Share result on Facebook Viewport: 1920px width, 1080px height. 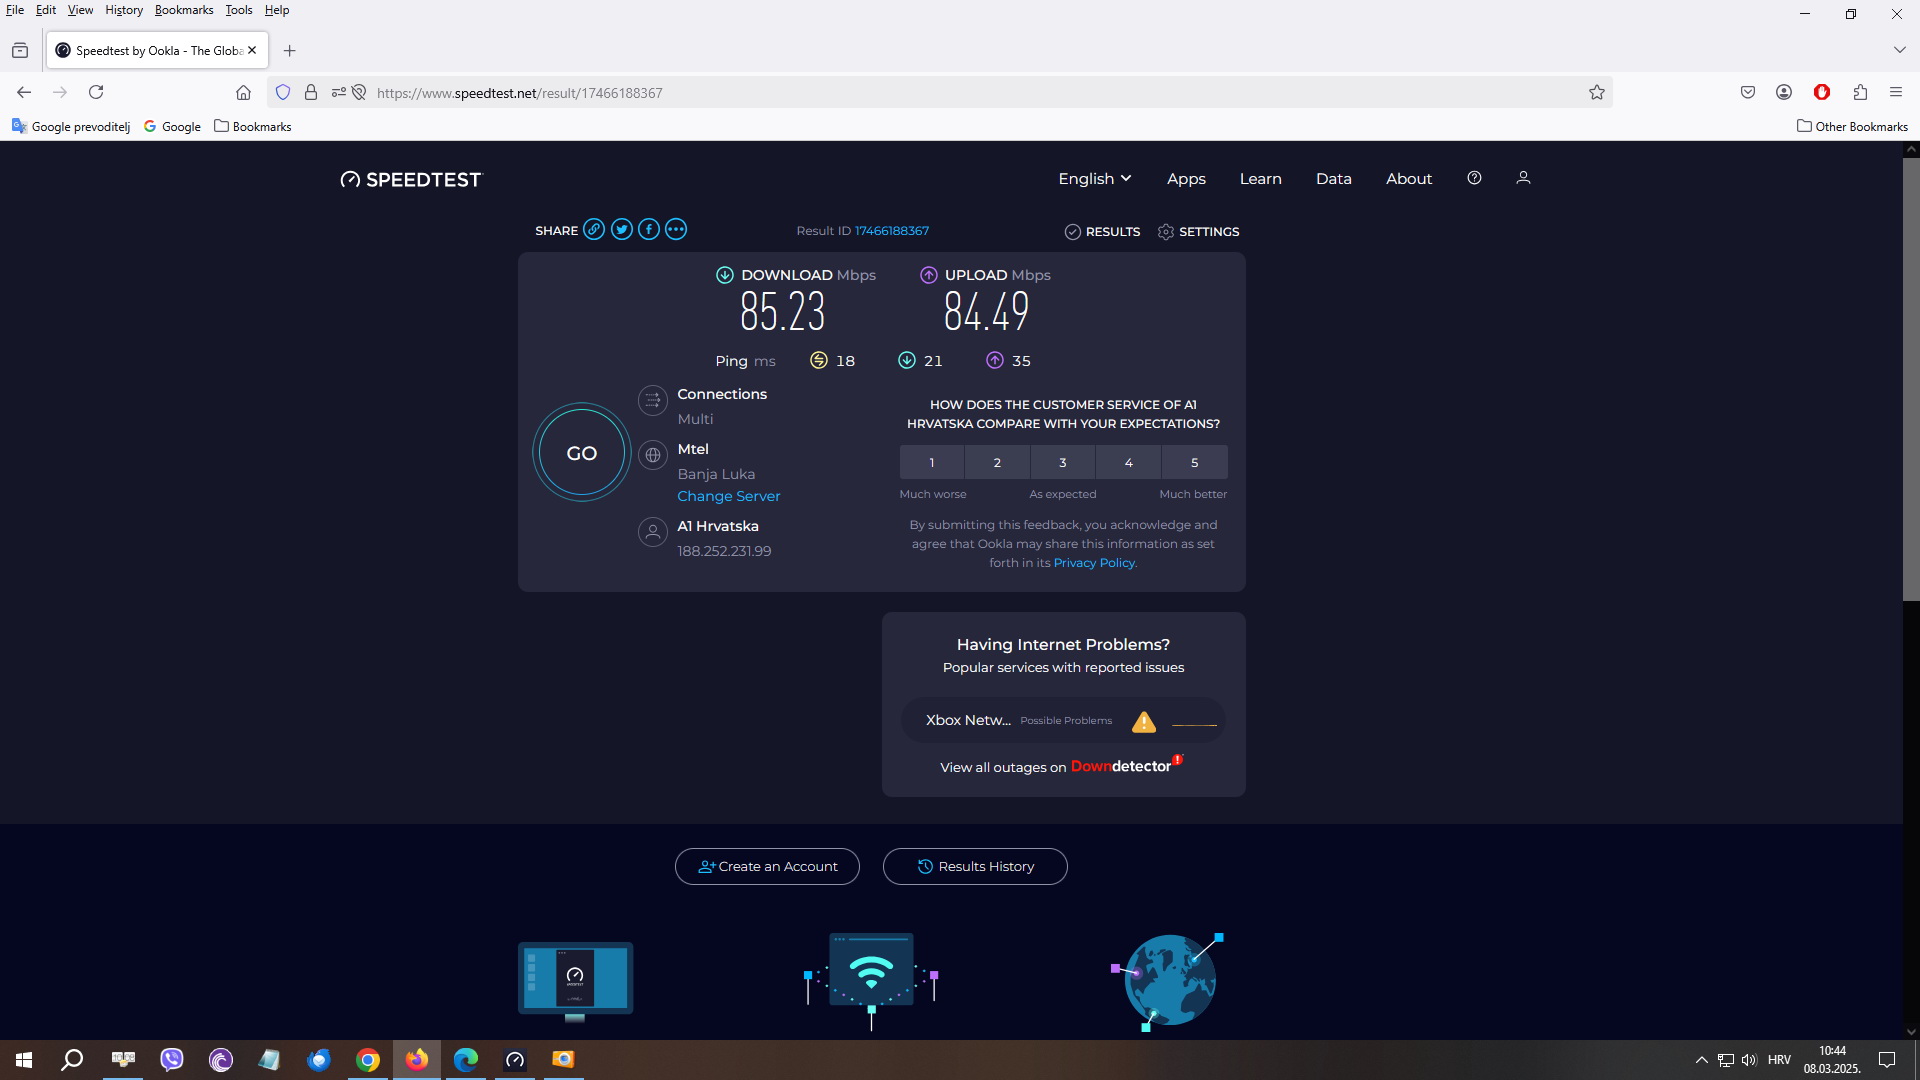click(x=649, y=229)
